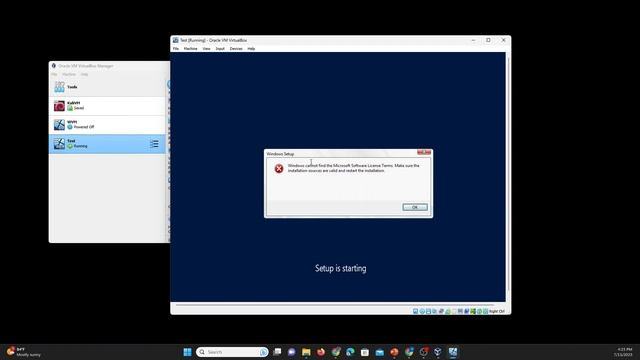Click the Kali VM red dragon icon
The height and width of the screenshot is (360, 640).
coord(59,106)
